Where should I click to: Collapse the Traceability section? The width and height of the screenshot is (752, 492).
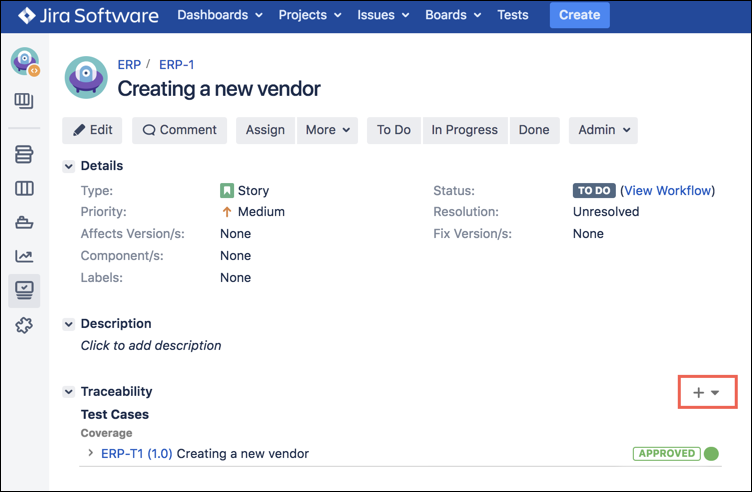(69, 392)
